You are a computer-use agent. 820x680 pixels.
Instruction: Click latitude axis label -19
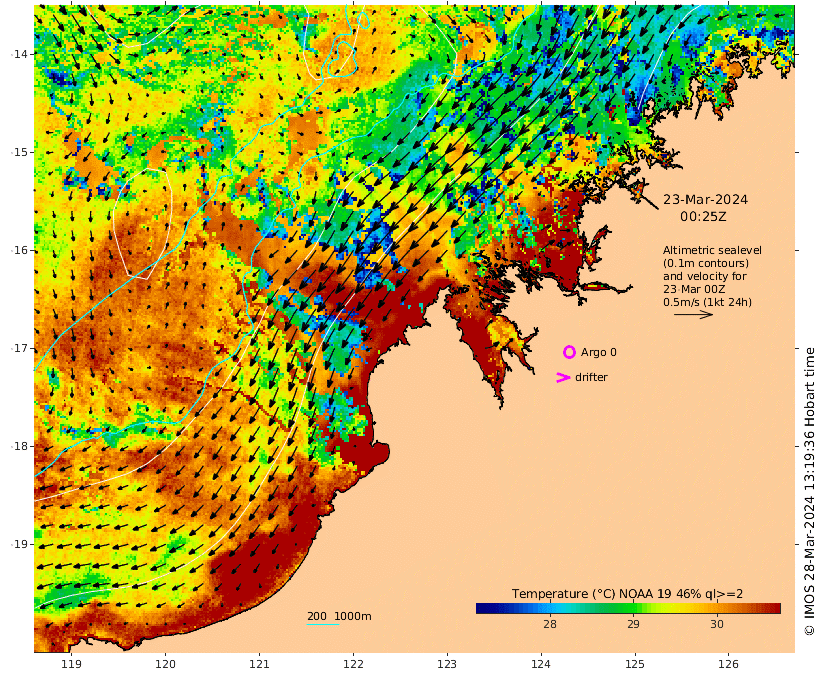coord(19,544)
